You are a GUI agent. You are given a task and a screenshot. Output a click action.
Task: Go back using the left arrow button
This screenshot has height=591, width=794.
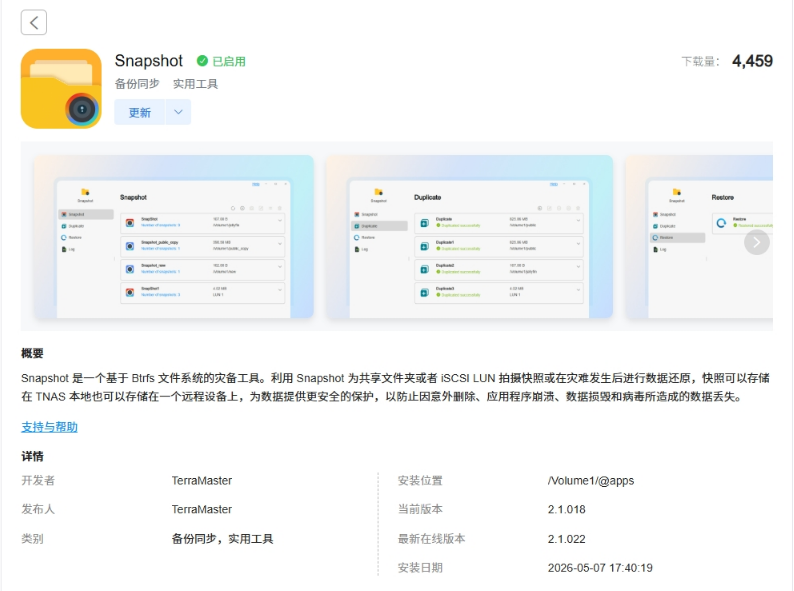point(34,22)
